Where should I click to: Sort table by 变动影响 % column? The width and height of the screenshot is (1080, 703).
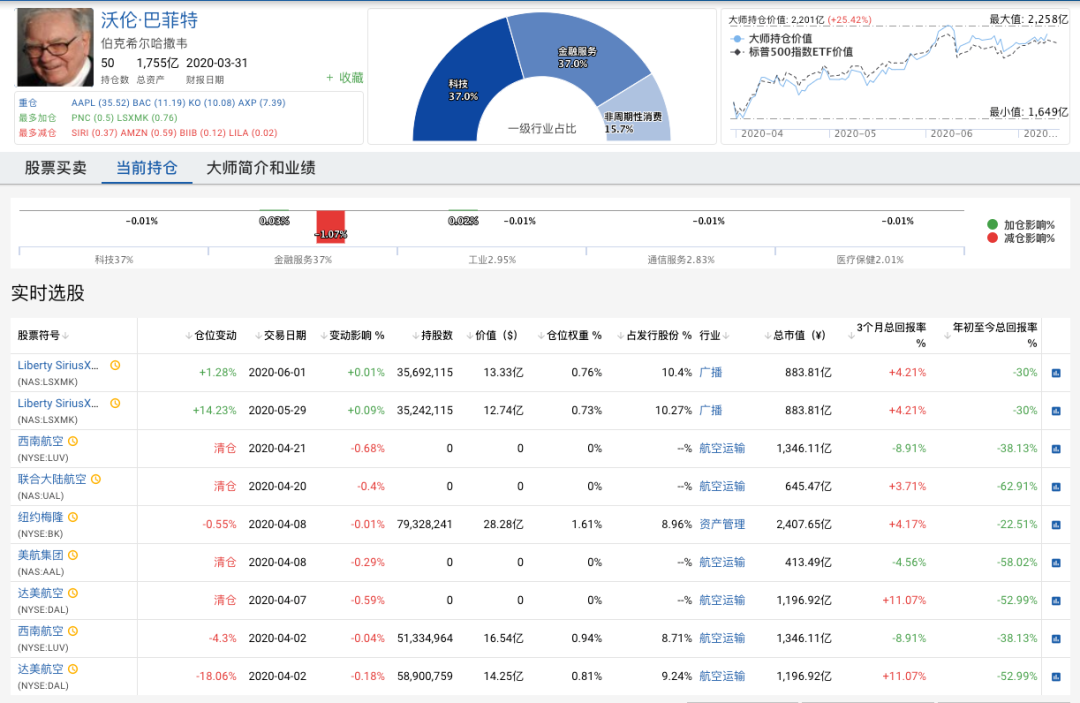point(352,335)
